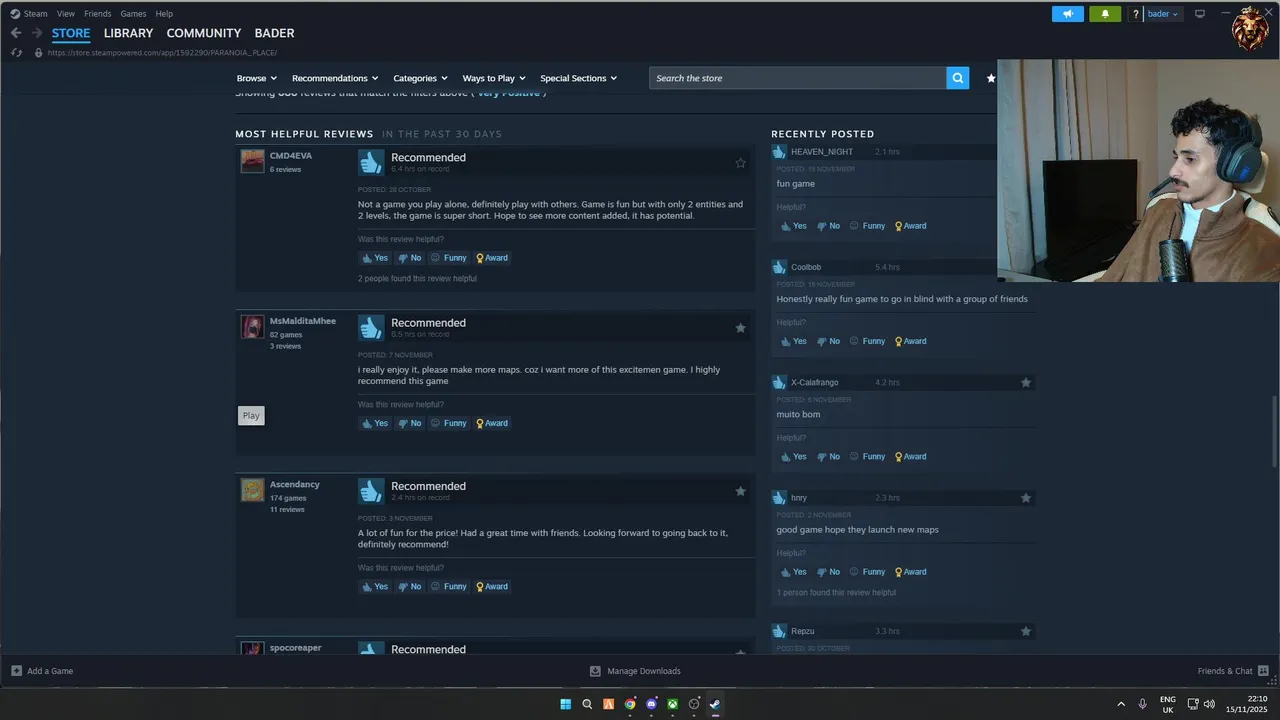The image size is (1280, 720).
Task: Click the star icon on CMD4EVA's review
Action: (x=741, y=163)
